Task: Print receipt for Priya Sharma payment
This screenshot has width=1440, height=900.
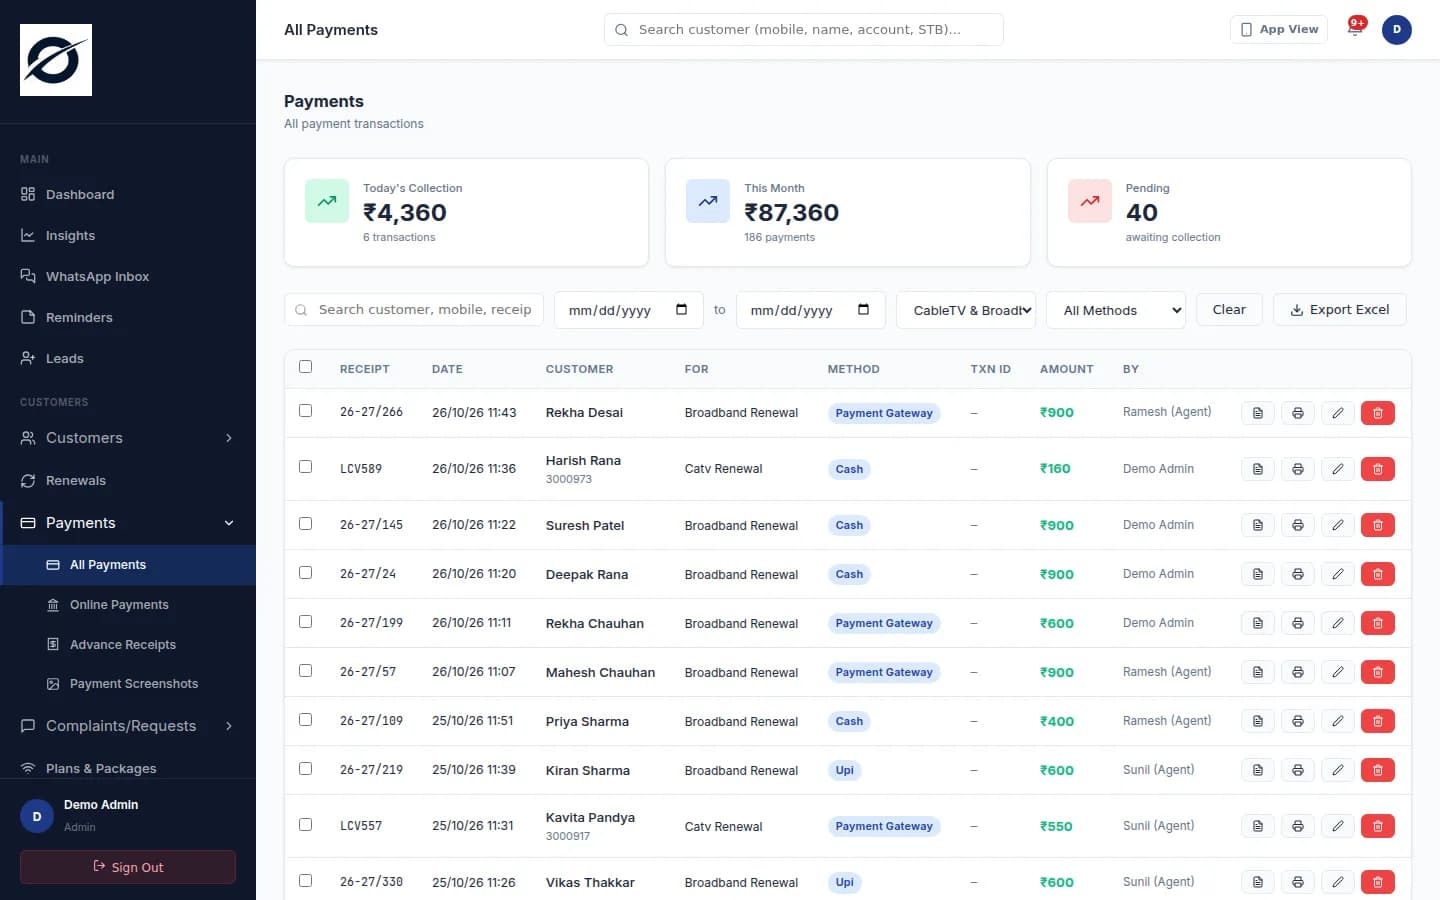Action: [1298, 721]
